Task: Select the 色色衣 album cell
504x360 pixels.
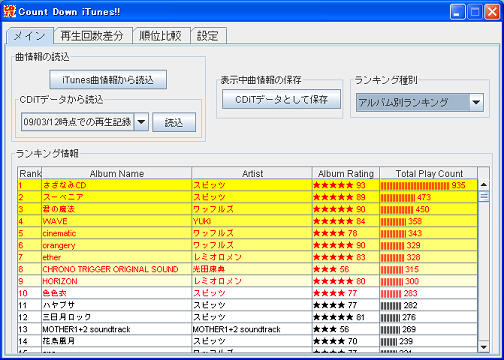Action: point(117,293)
